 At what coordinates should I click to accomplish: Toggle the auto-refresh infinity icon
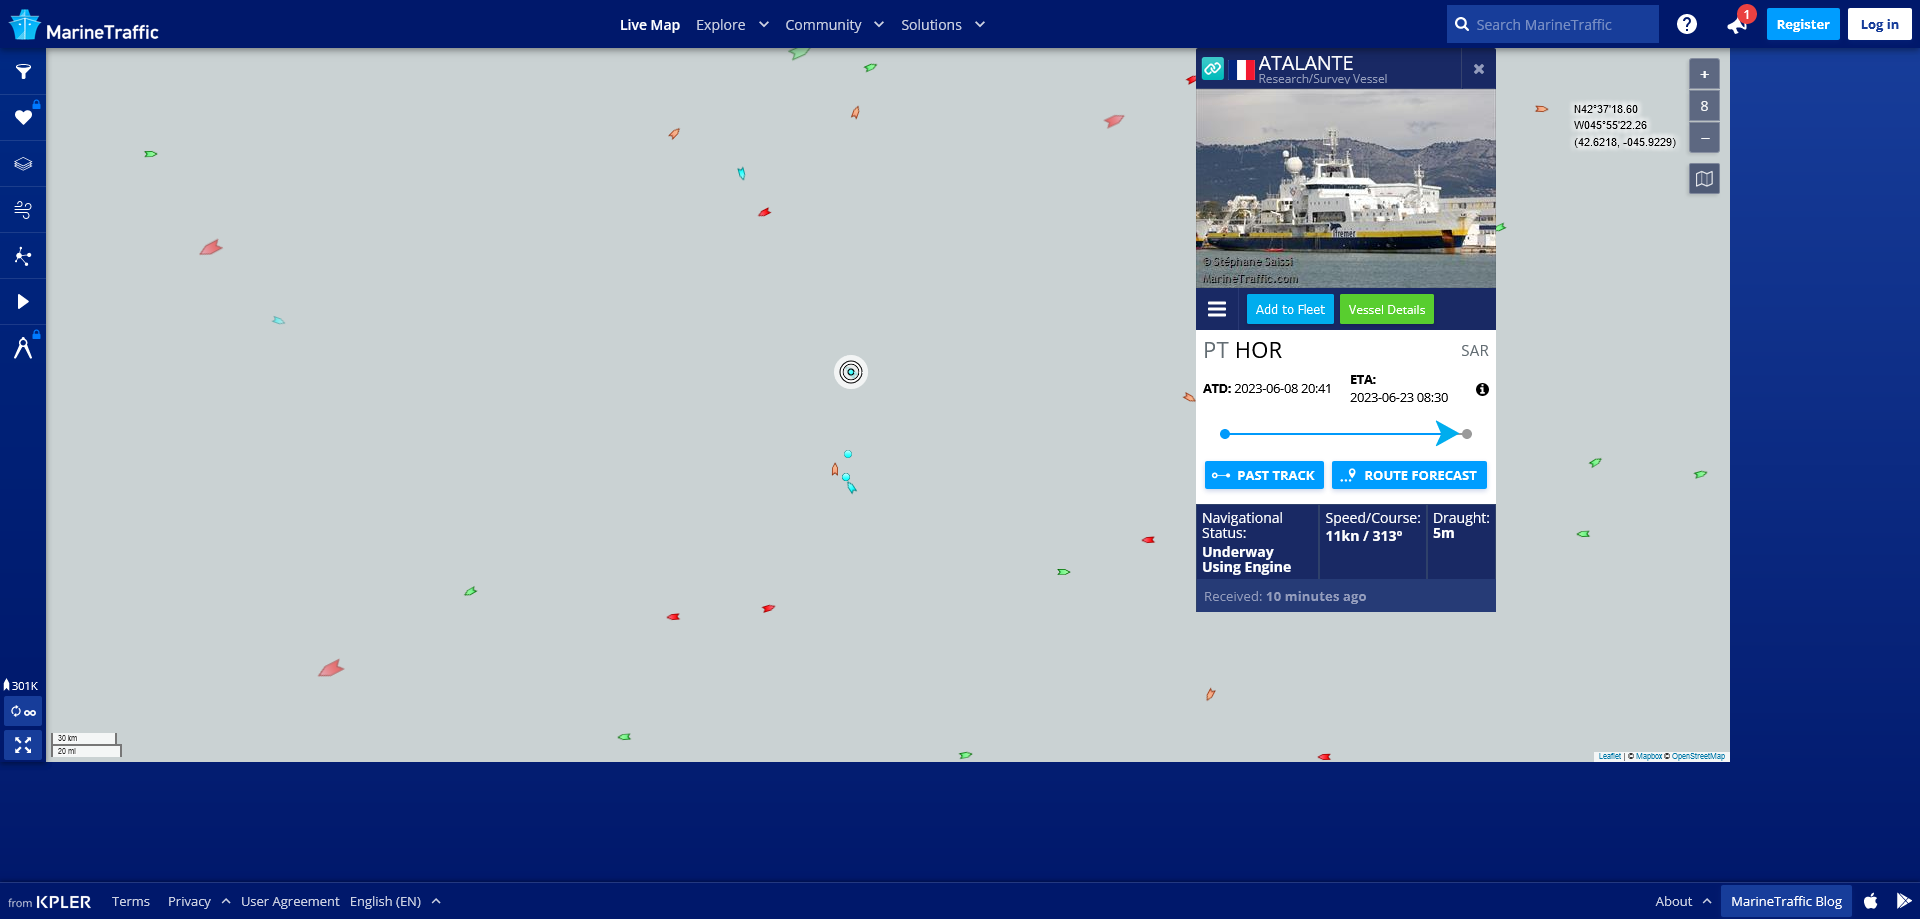[x=23, y=712]
